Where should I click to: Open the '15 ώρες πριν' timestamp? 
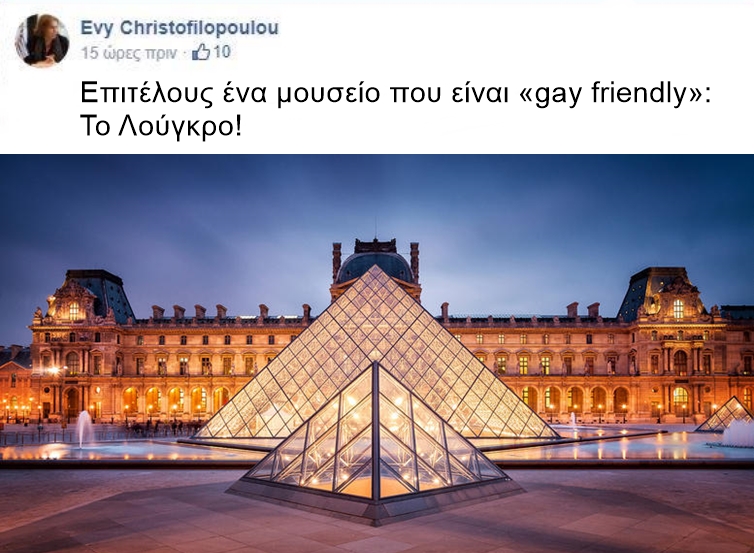click(x=129, y=52)
